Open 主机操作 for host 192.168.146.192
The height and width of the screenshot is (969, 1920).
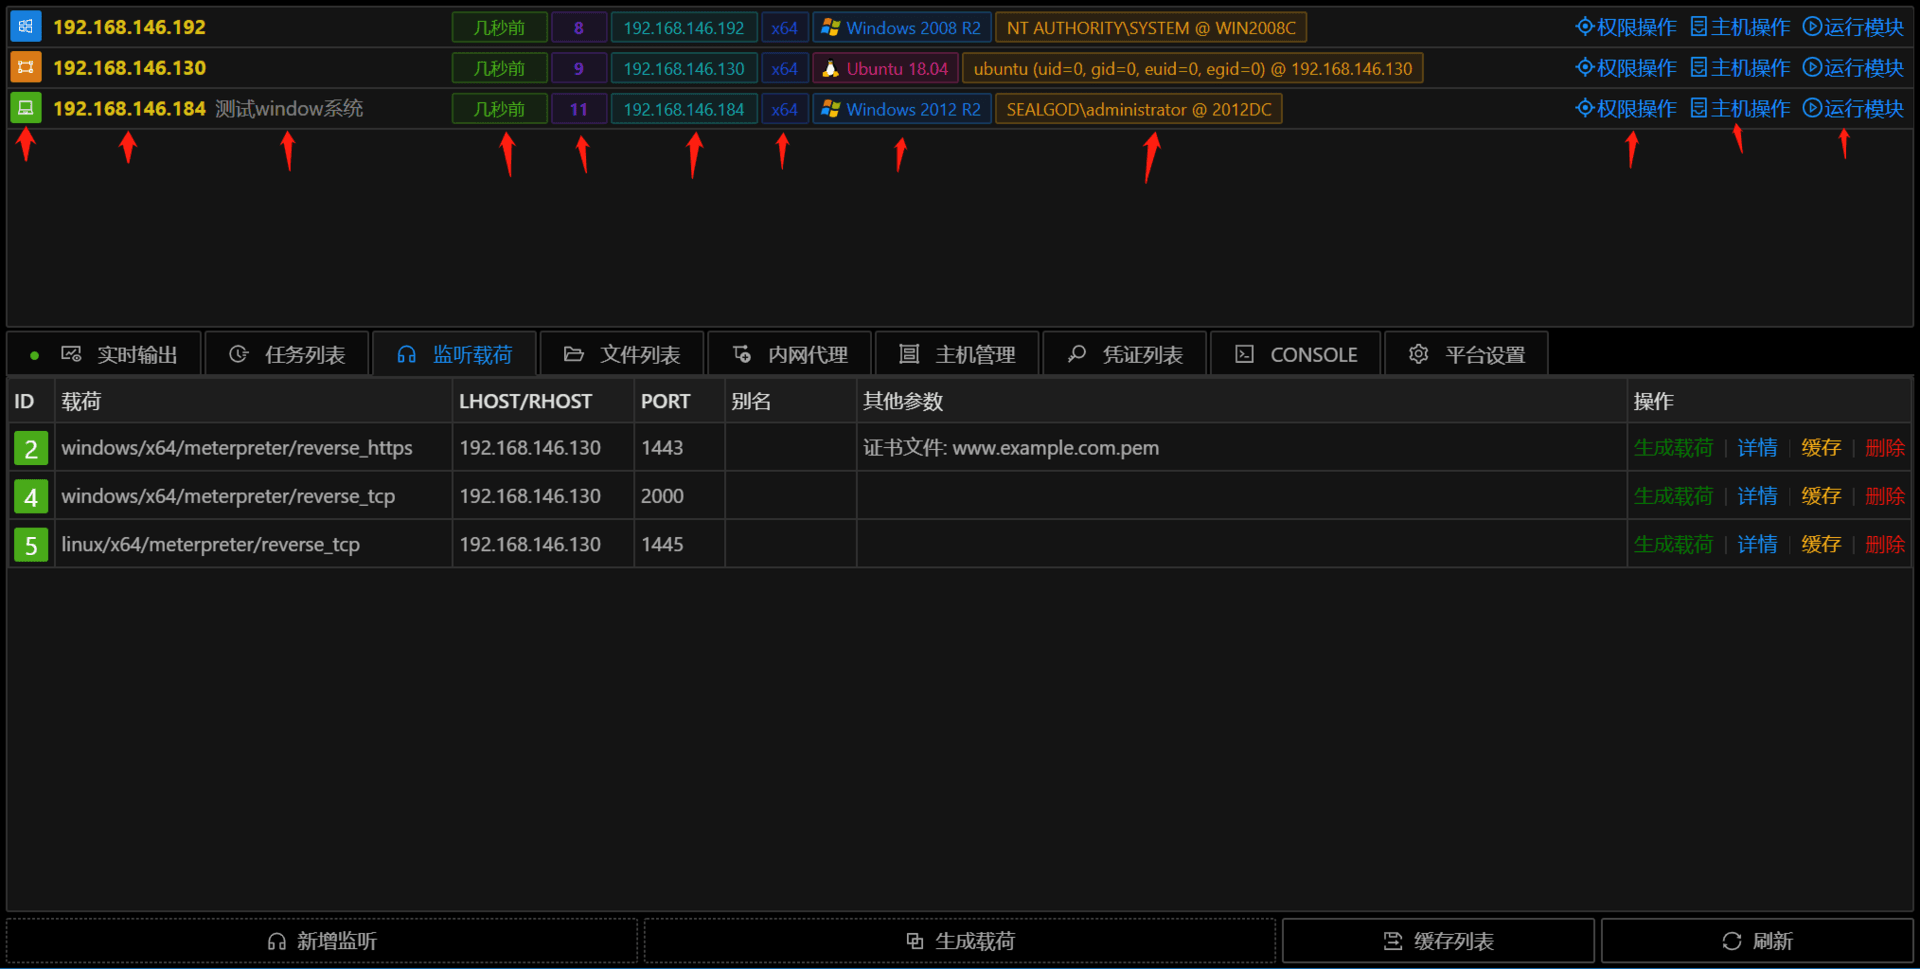pos(1740,27)
